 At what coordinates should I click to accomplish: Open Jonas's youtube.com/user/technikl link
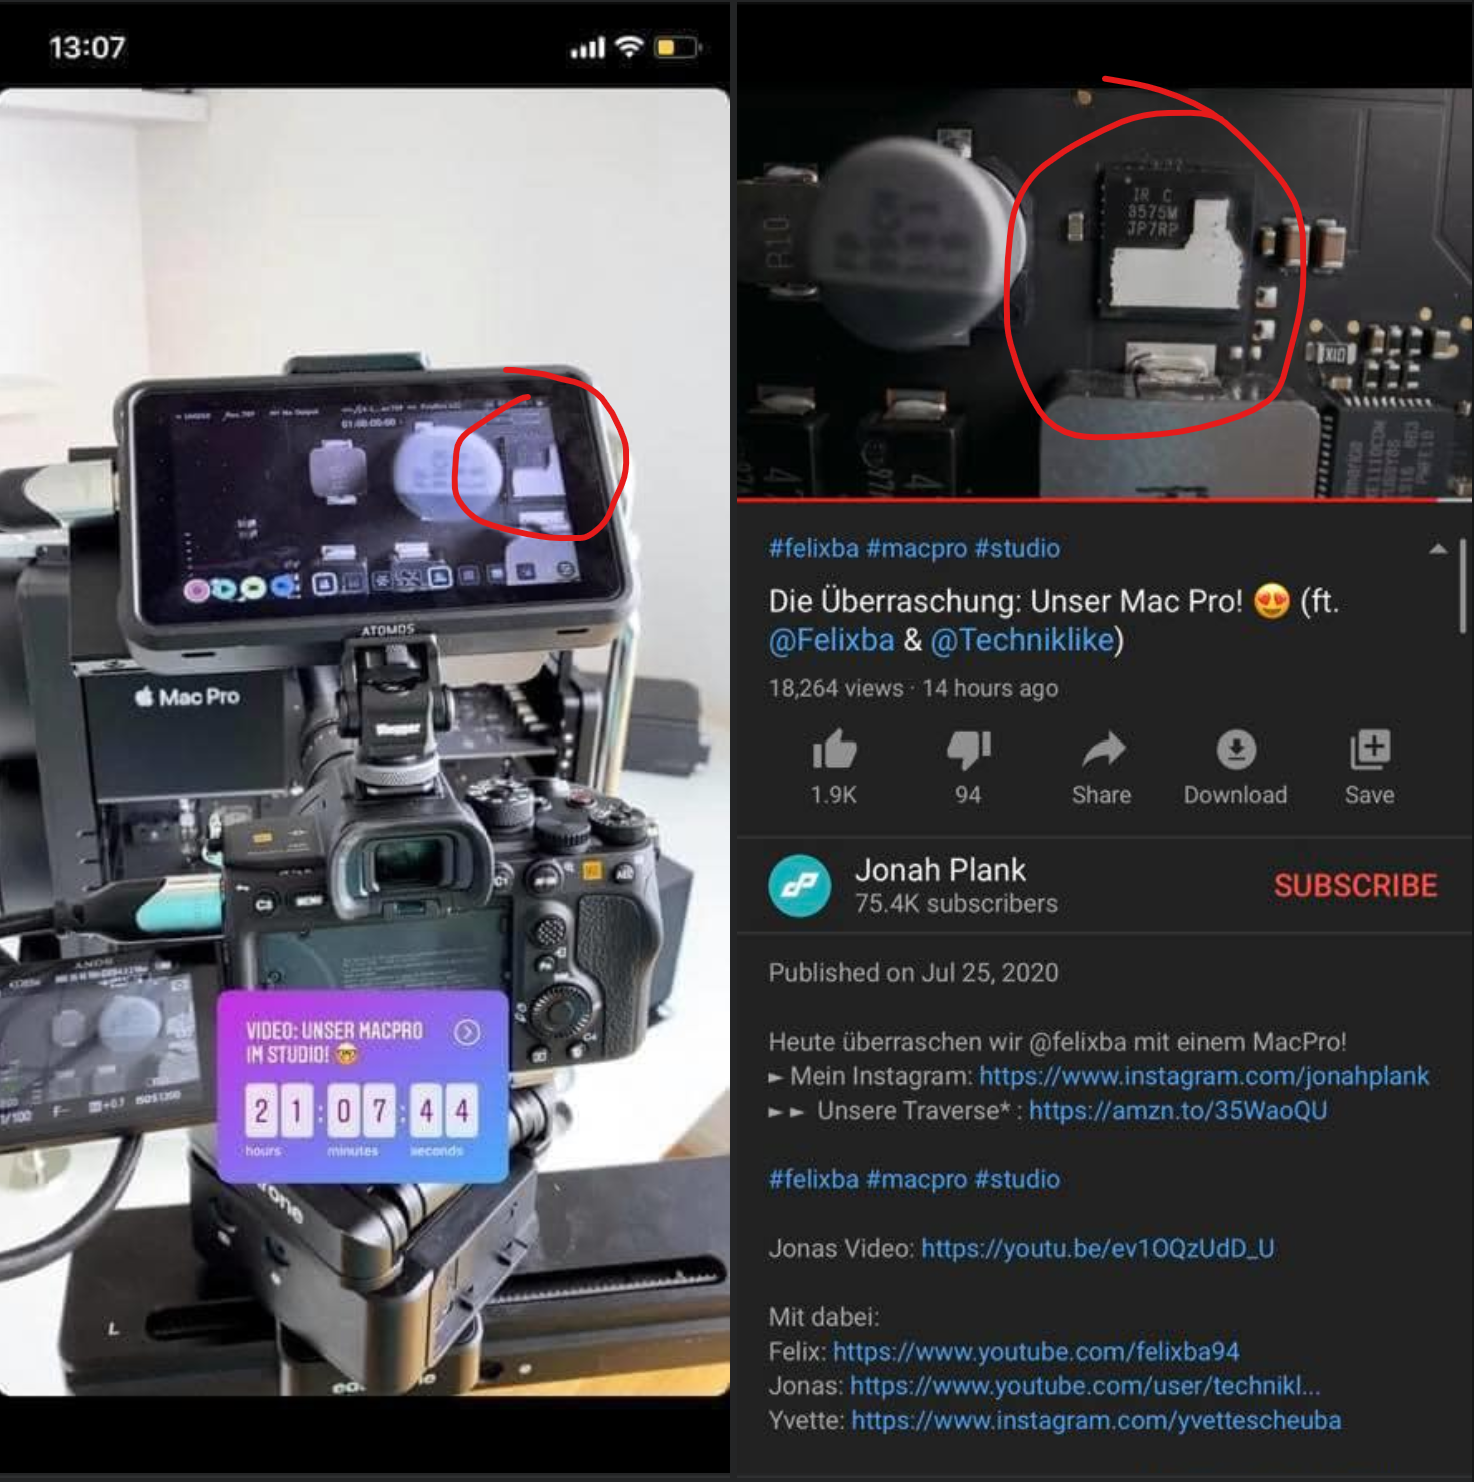[1085, 1386]
